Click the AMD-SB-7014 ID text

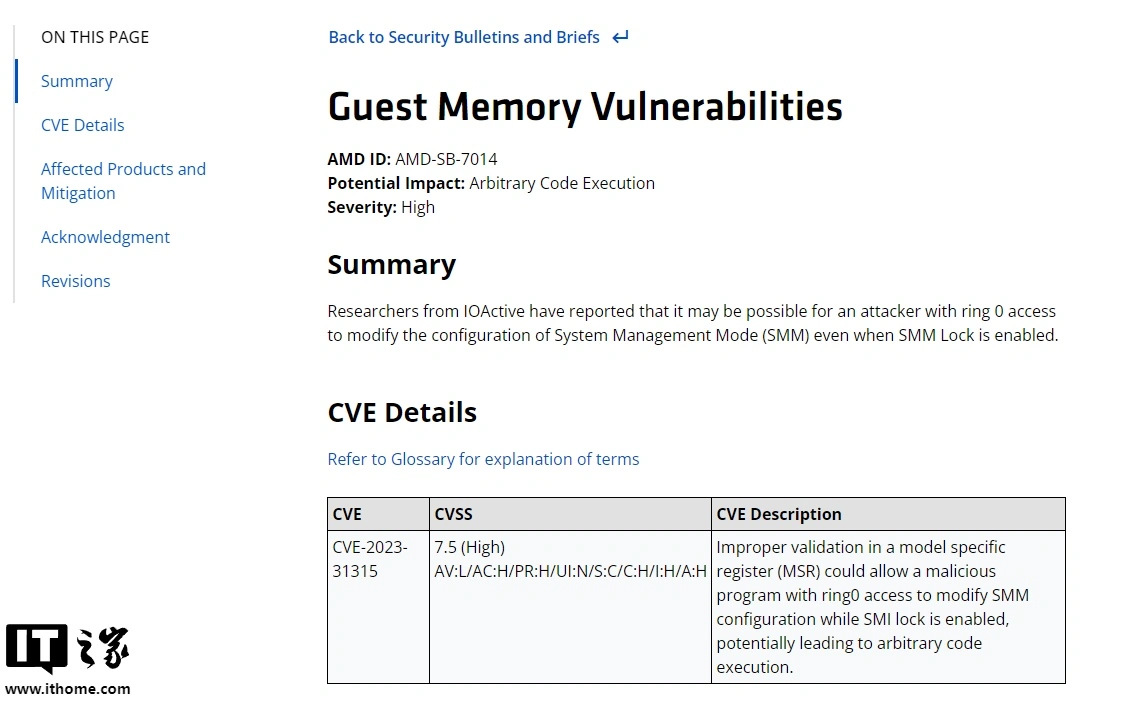pos(446,159)
